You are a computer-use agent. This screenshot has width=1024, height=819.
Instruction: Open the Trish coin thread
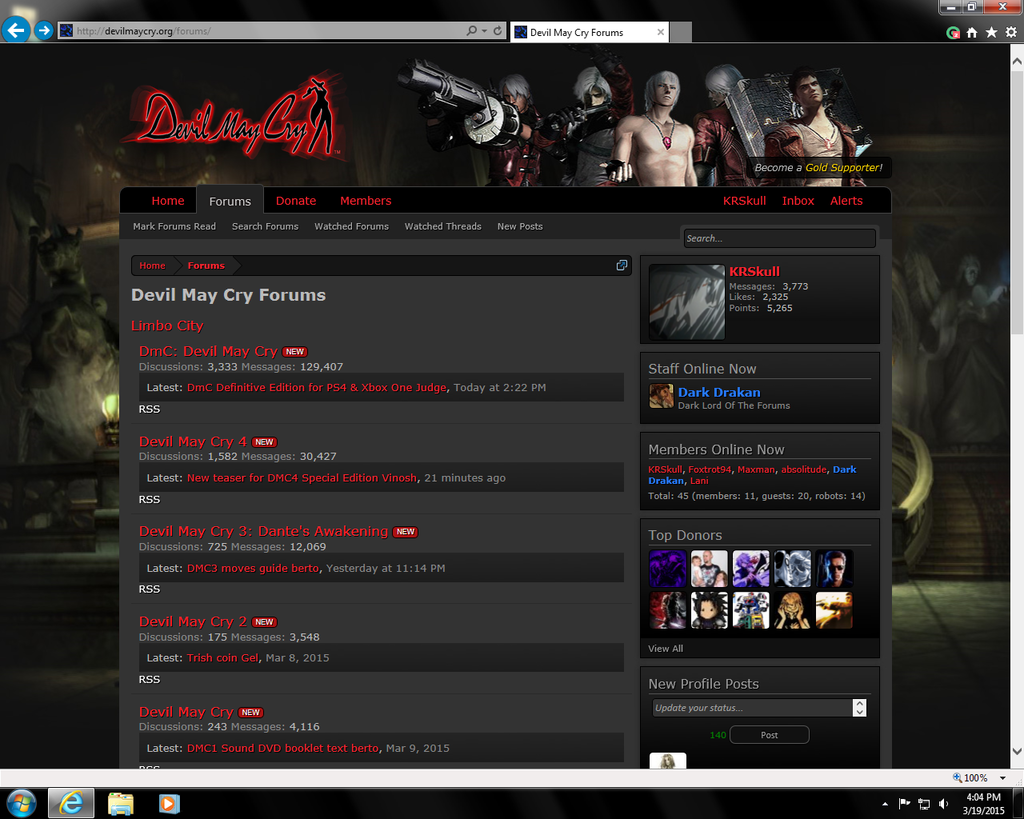[x=223, y=658]
